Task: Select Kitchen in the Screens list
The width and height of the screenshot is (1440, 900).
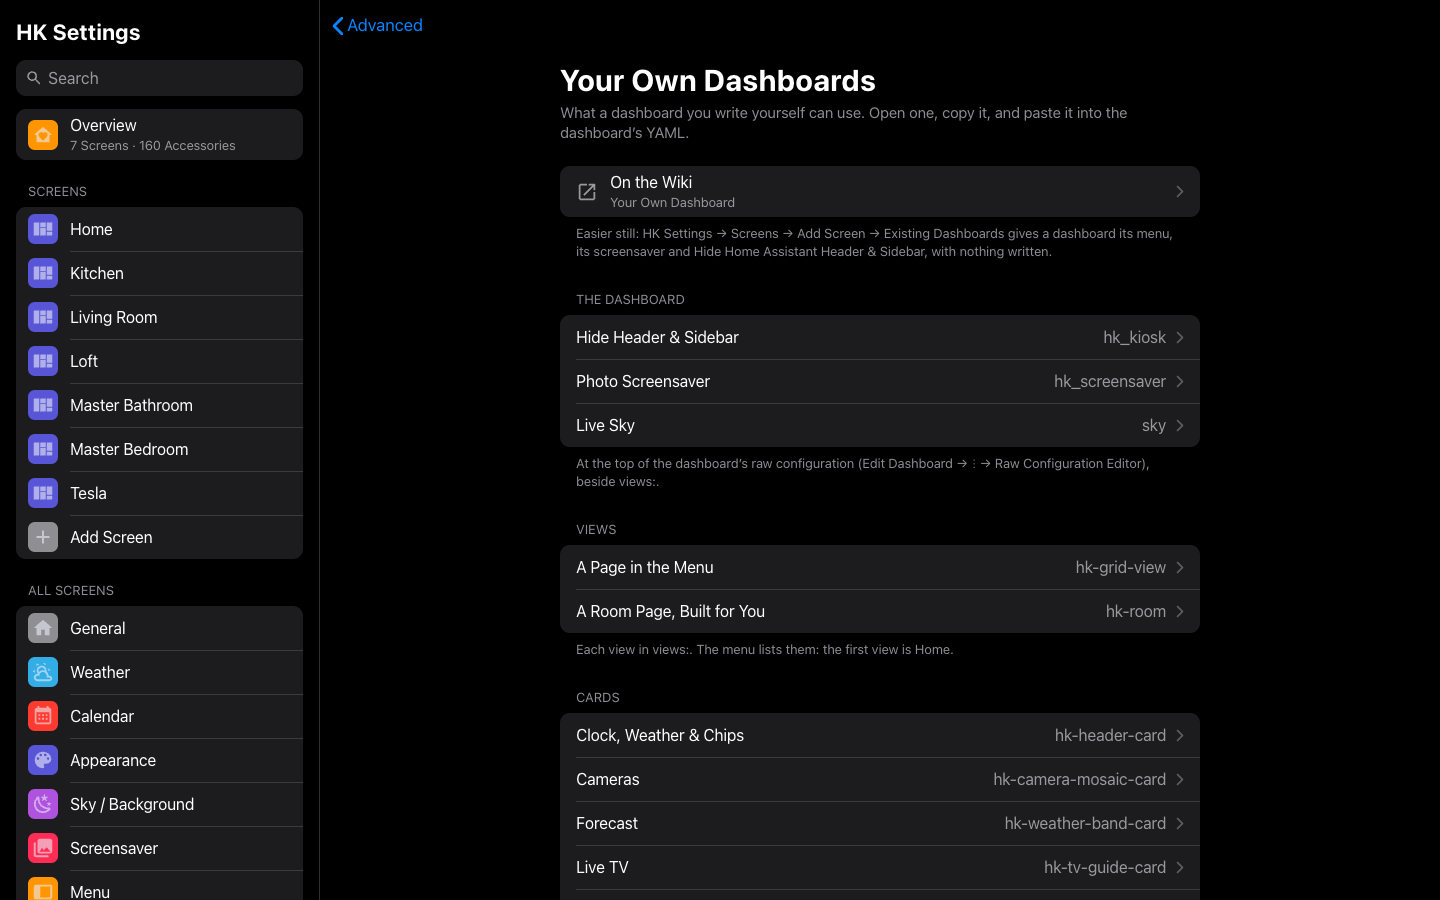Action: click(159, 273)
